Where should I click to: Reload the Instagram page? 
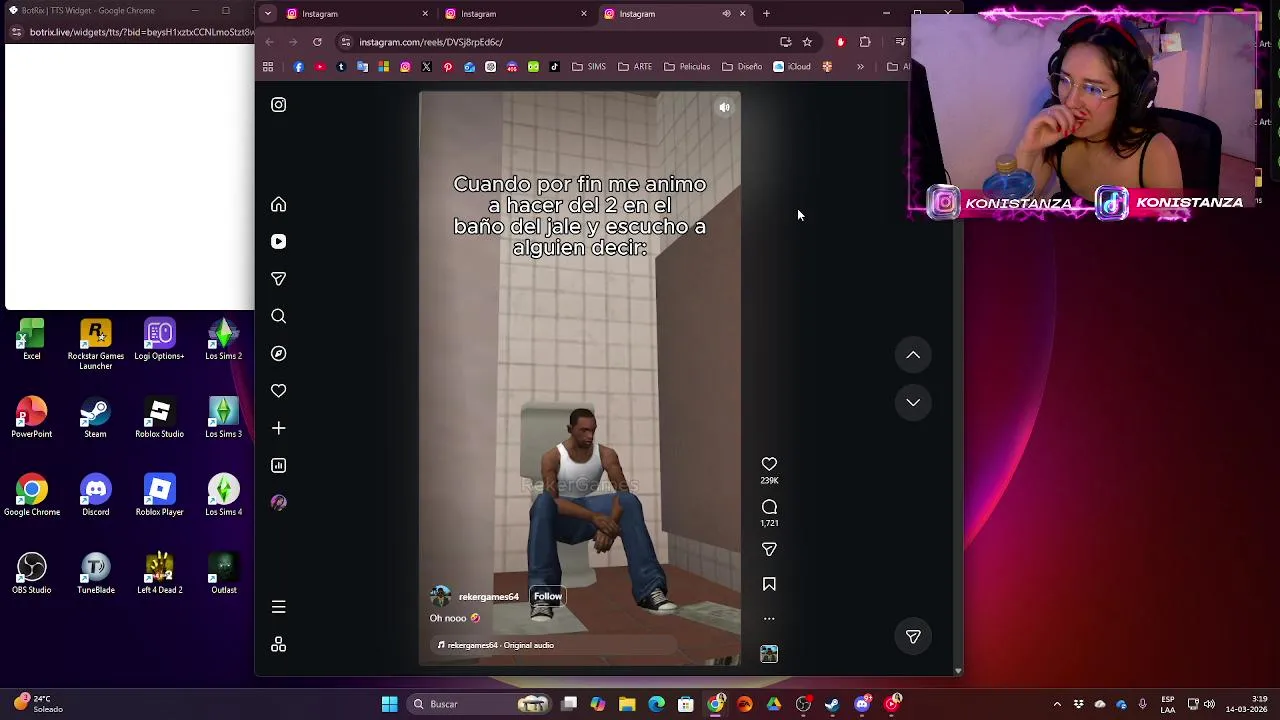click(x=317, y=42)
